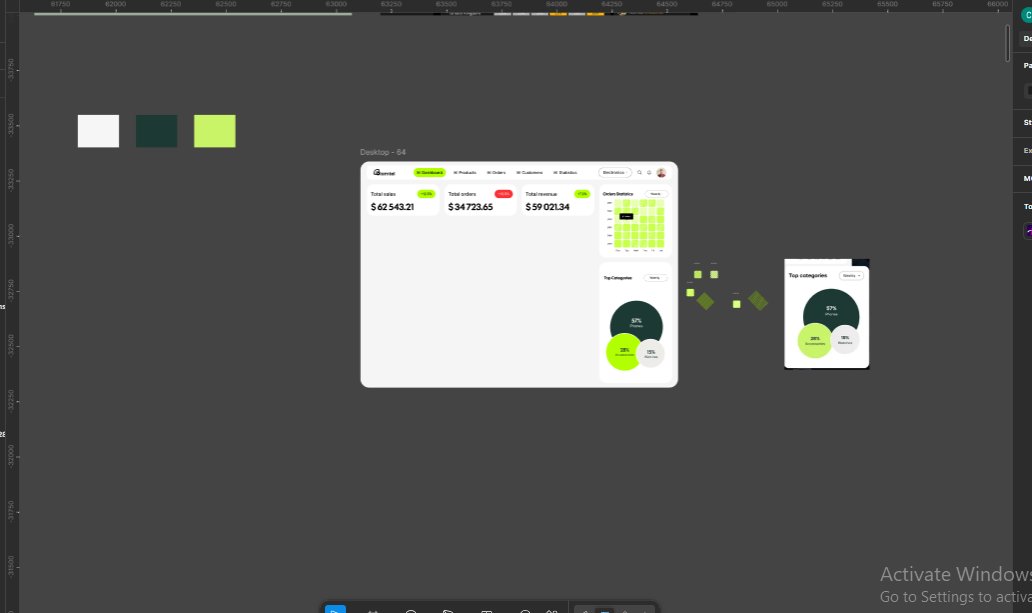Image resolution: width=1032 pixels, height=613 pixels.
Task: Select the Total orders value $34 723.65
Action: coord(471,207)
